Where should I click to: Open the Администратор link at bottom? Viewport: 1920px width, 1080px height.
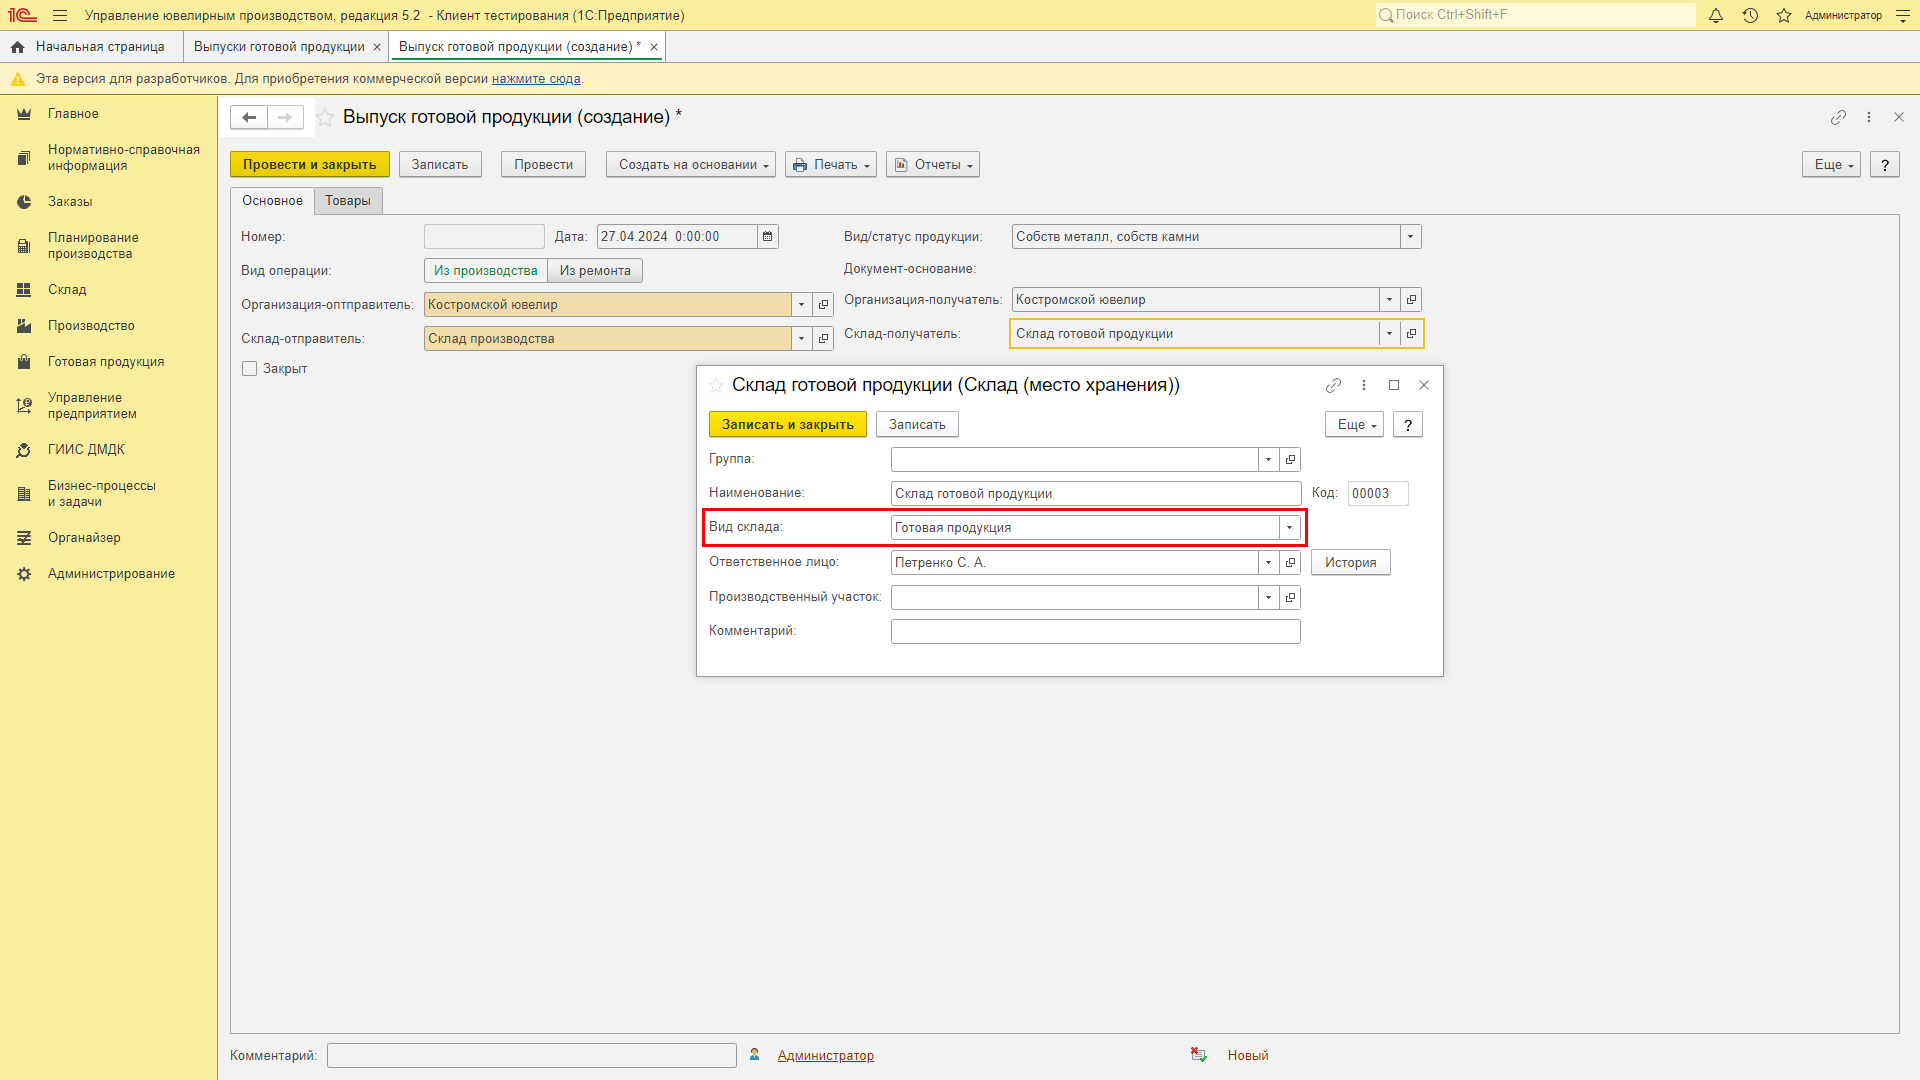[826, 1056]
